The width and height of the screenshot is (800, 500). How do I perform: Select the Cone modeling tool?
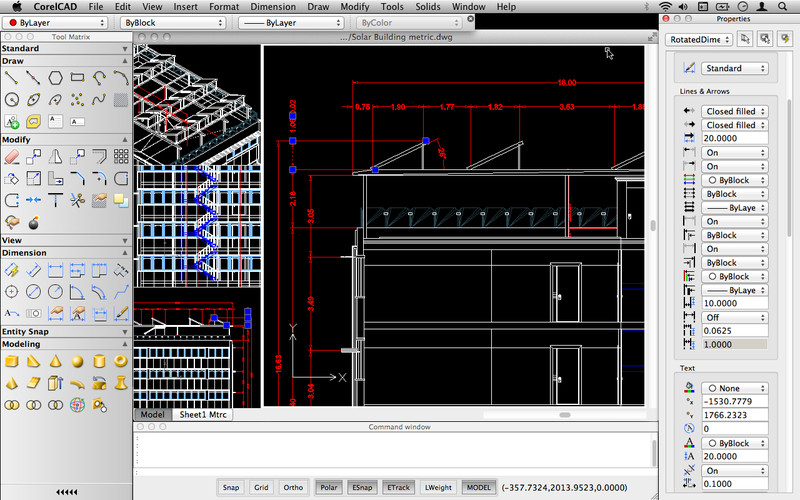[54, 361]
